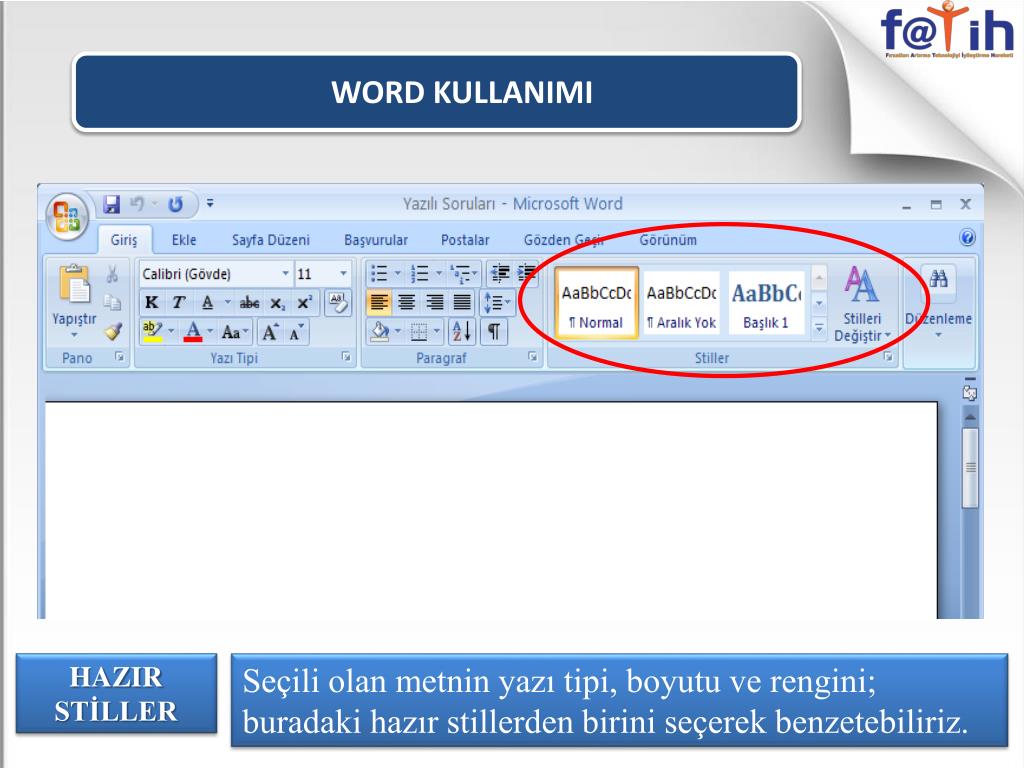Switch to the Giriş tab
Viewport: 1024px width, 768px height.
124,240
